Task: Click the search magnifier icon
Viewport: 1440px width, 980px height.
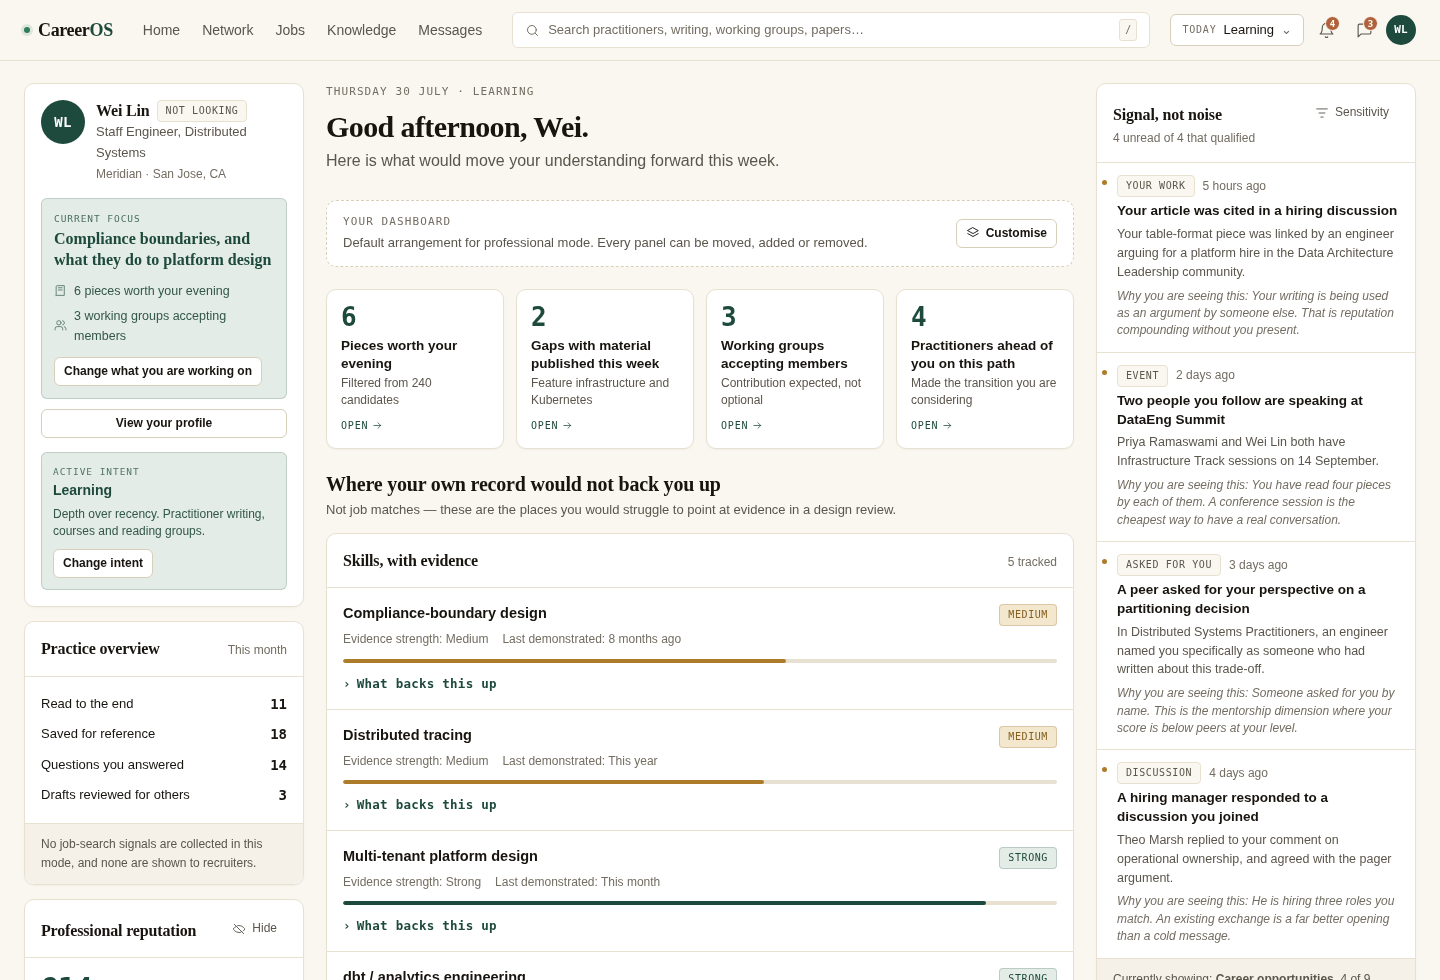Action: pyautogui.click(x=532, y=31)
